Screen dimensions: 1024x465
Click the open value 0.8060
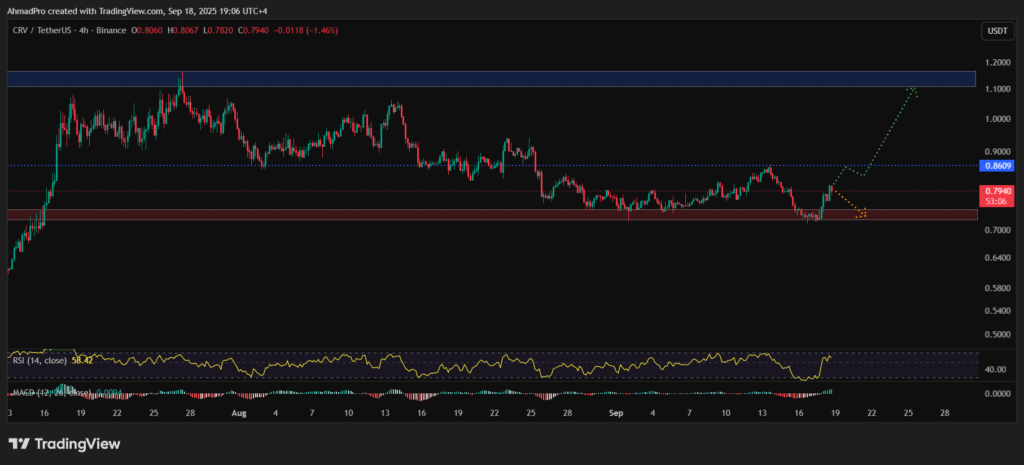coord(152,30)
